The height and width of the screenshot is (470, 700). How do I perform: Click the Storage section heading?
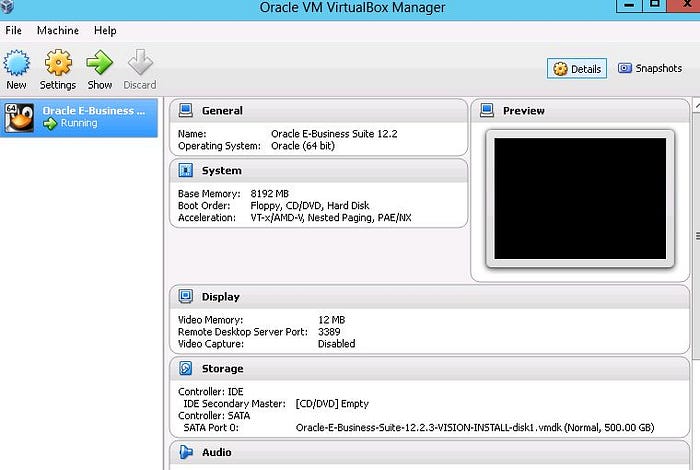pos(222,369)
